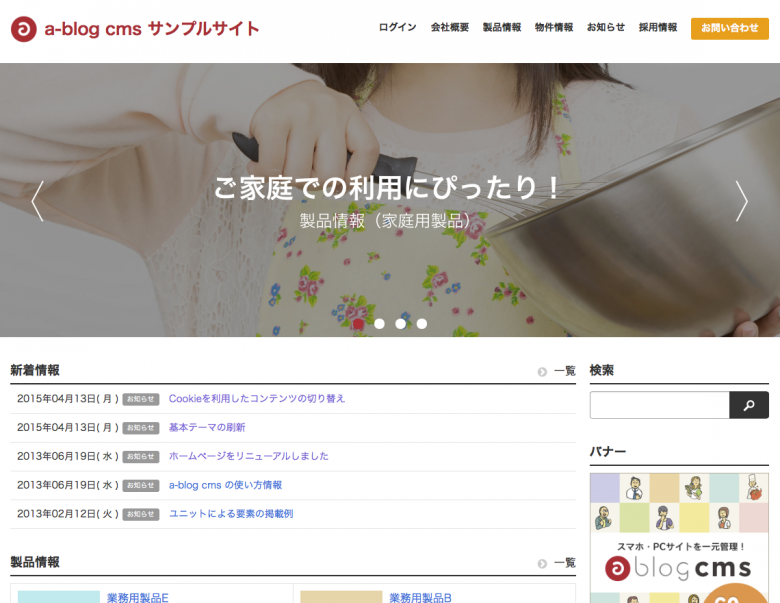Click the search magnifier button
Image resolution: width=780 pixels, height=603 pixels.
pos(749,405)
